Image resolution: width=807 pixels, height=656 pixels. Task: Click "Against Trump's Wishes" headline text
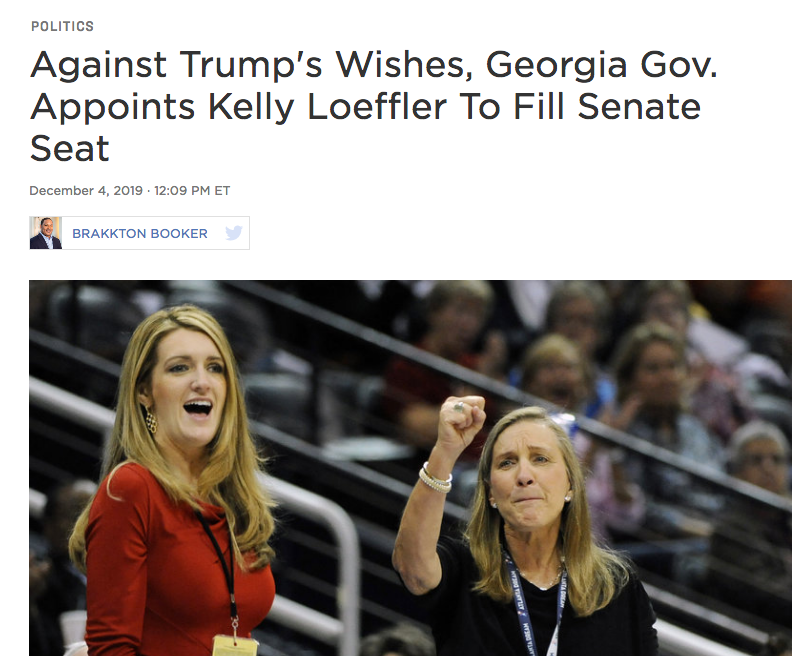251,65
